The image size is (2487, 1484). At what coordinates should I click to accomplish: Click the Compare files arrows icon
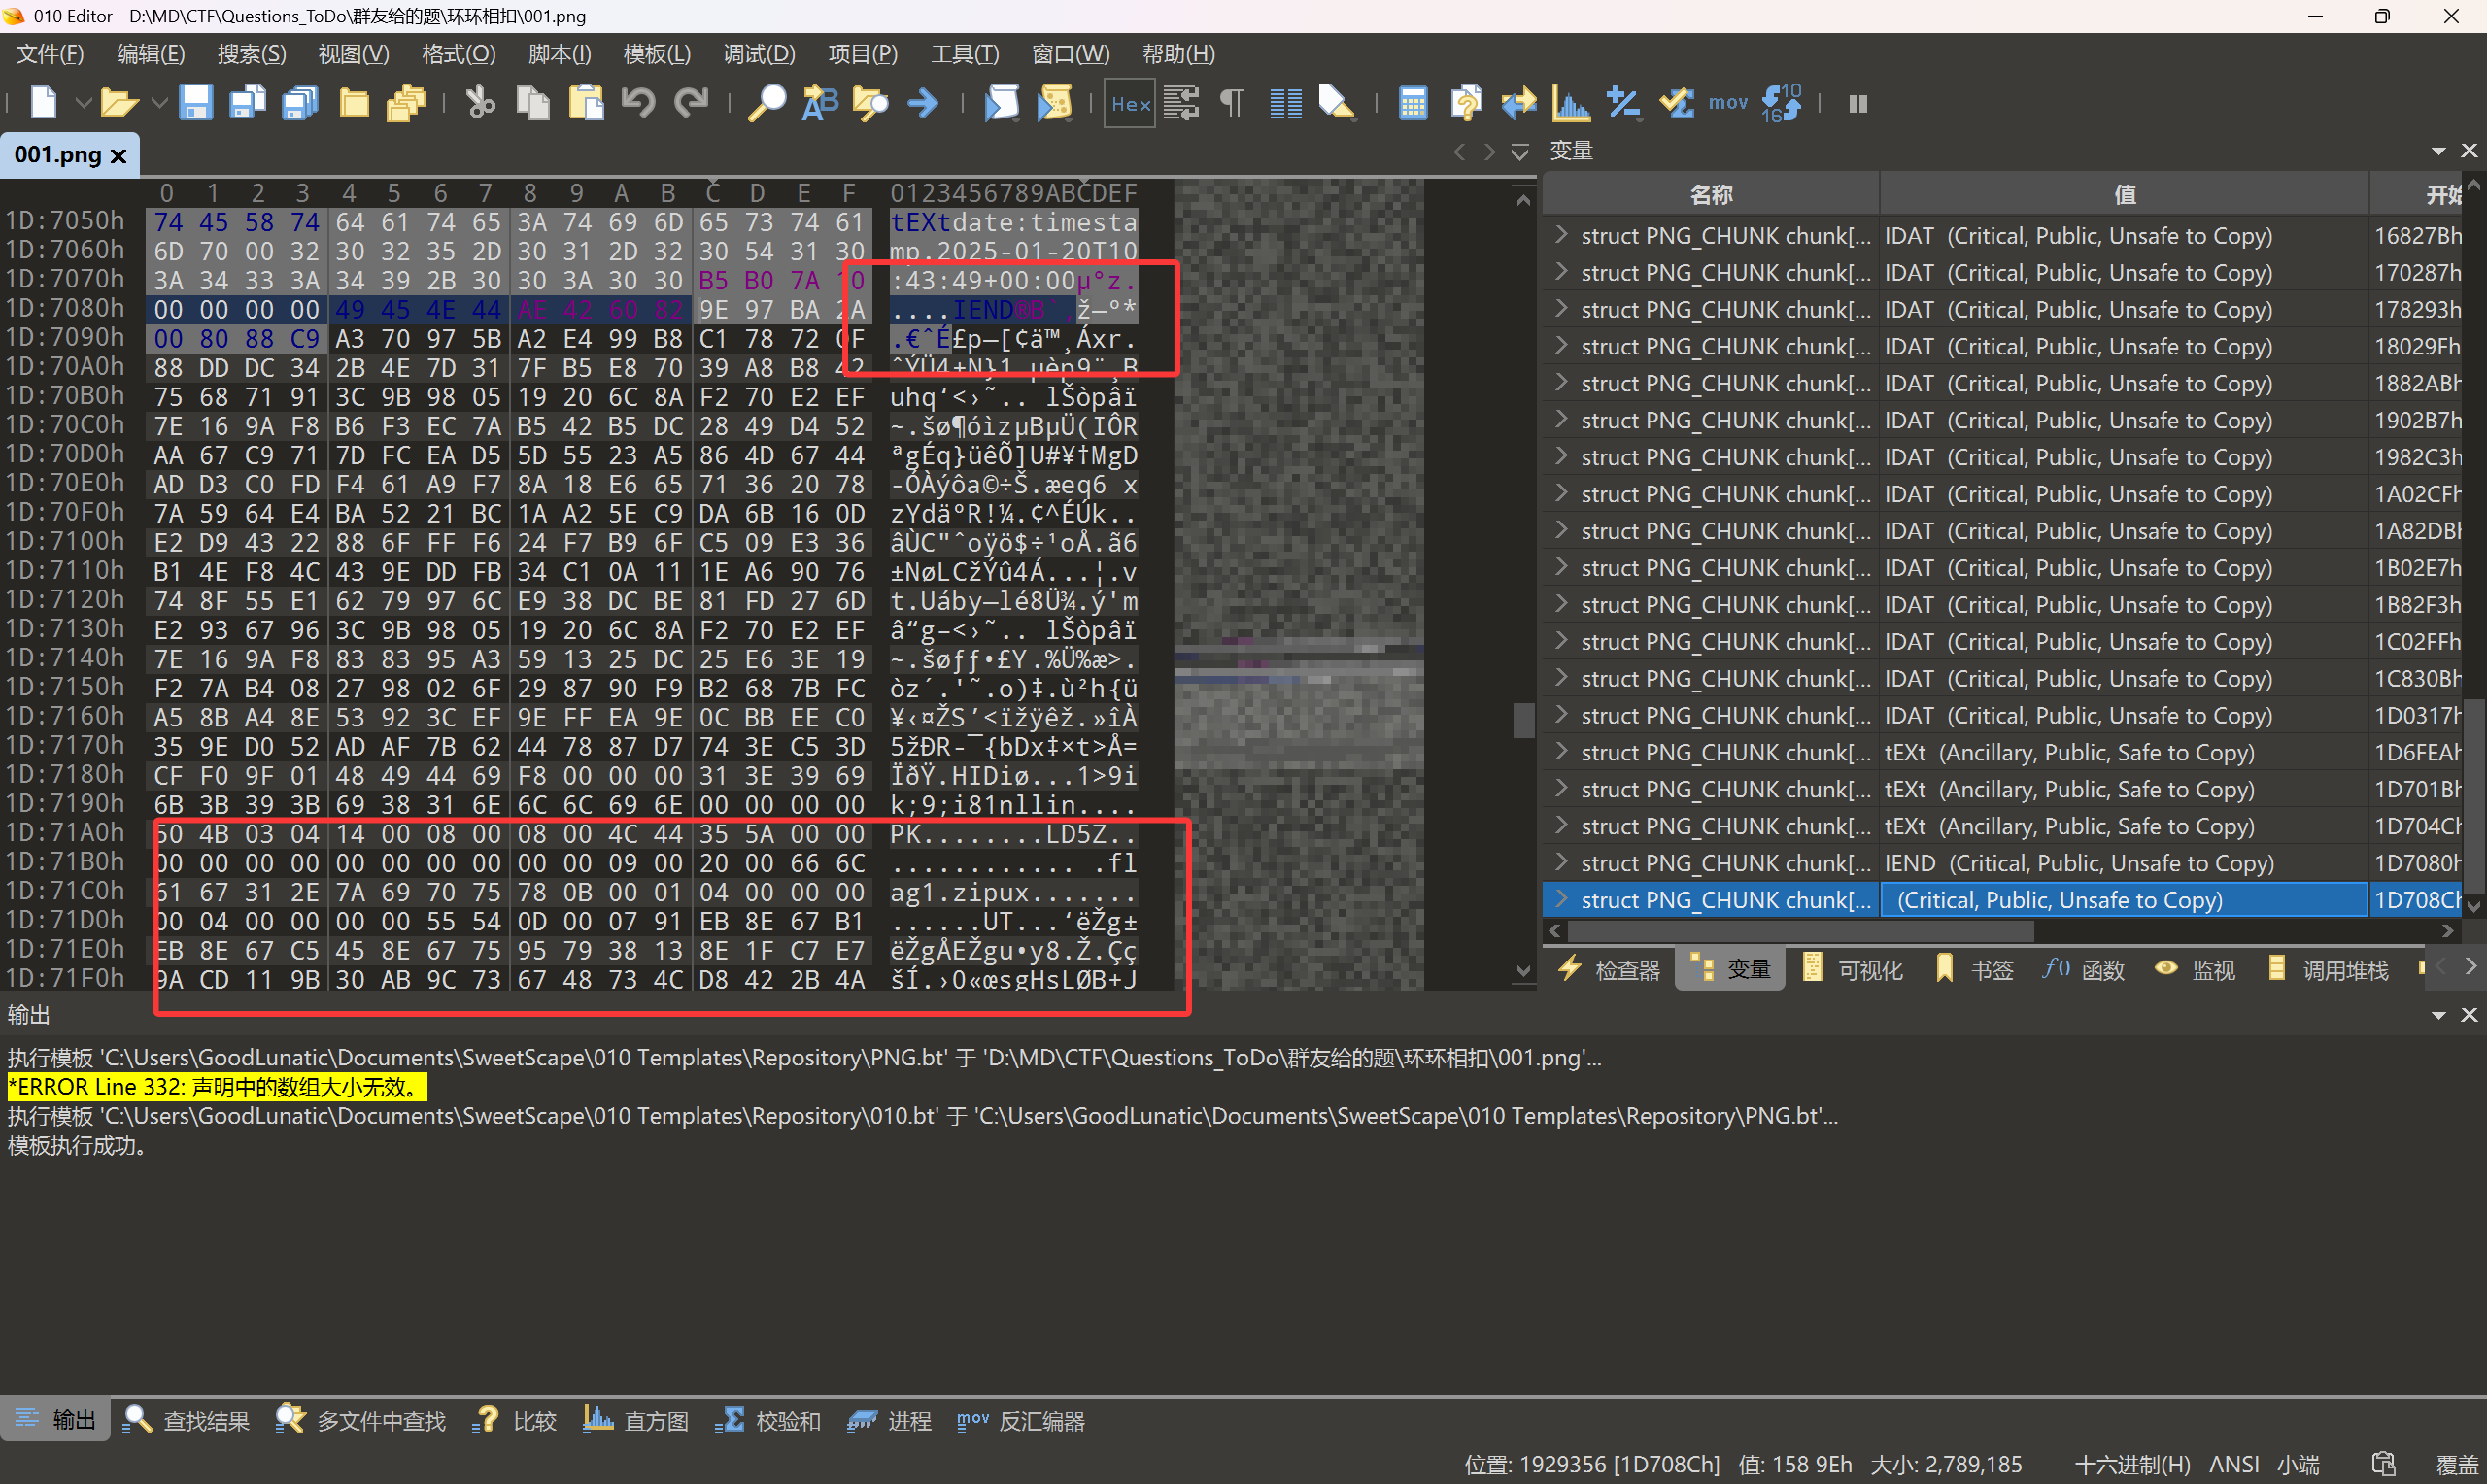tap(1519, 102)
